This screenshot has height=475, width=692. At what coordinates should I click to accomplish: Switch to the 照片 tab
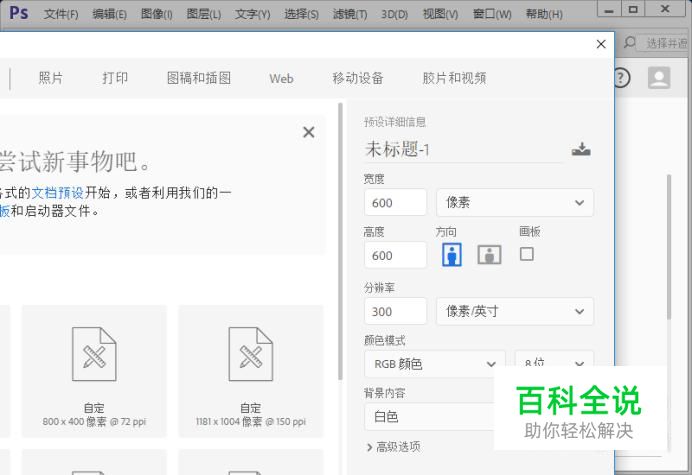(x=50, y=78)
